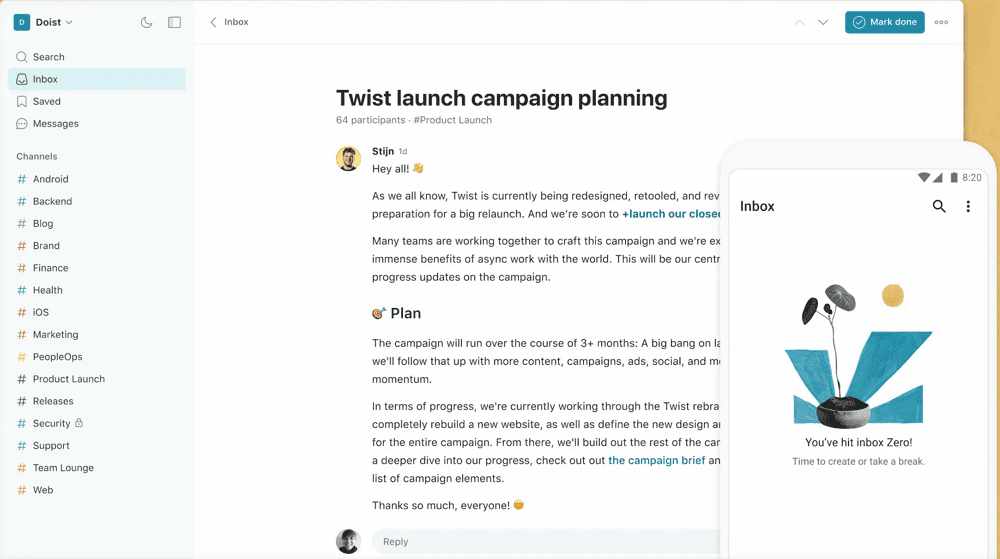The image size is (1000, 559).
Task: Select the Marketing channel
Action: point(97,335)
